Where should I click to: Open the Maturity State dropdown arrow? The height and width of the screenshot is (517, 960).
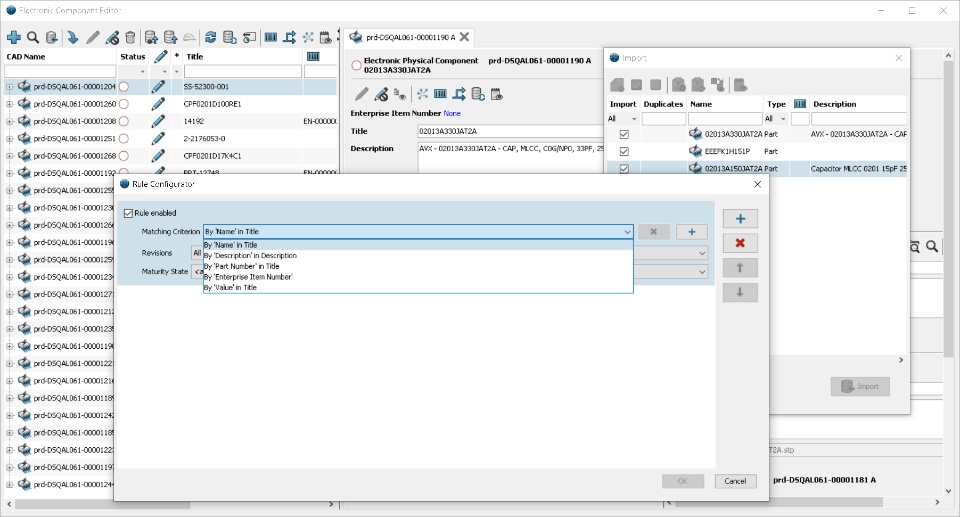pos(702,271)
